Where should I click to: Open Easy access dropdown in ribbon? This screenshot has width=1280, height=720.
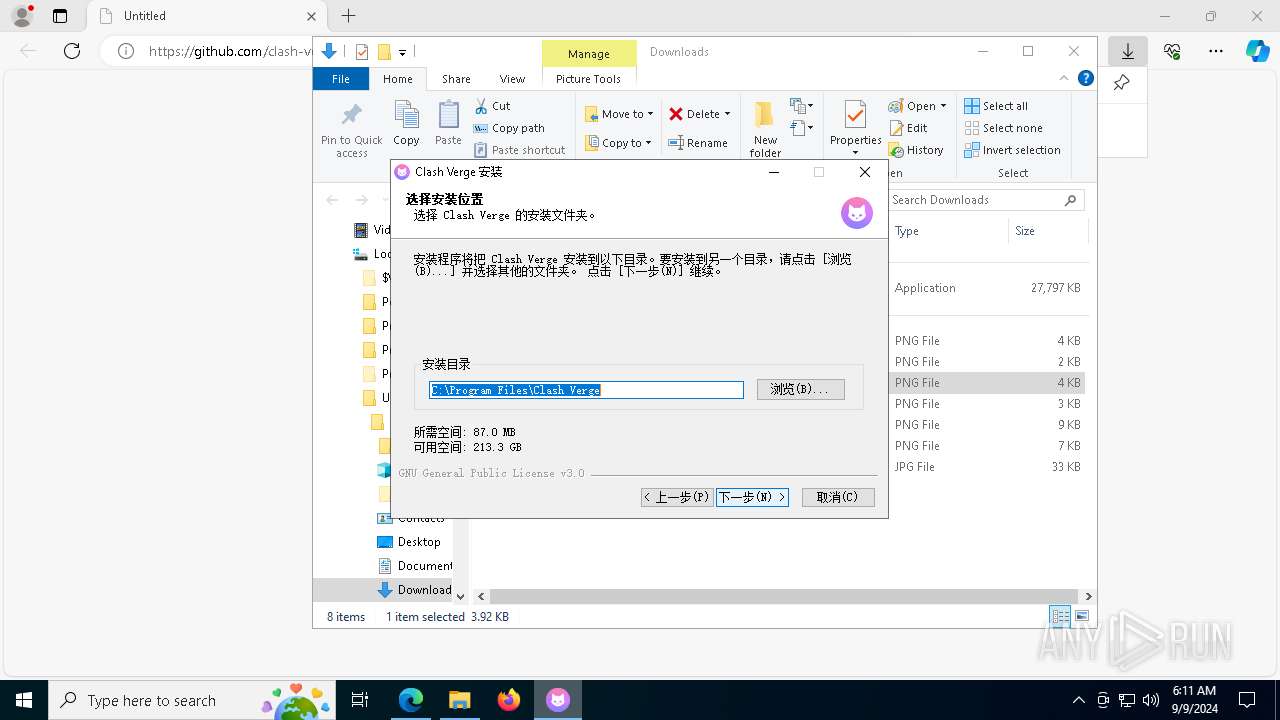tap(801, 128)
